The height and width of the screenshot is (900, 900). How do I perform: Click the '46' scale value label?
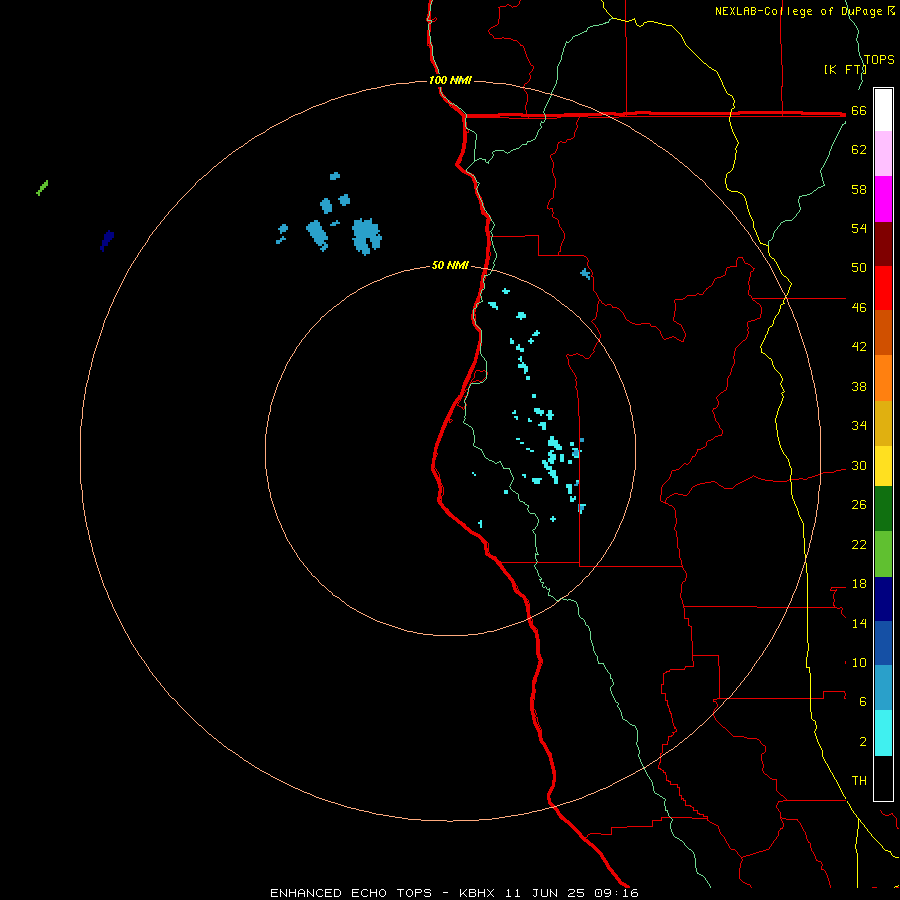[x=859, y=308]
